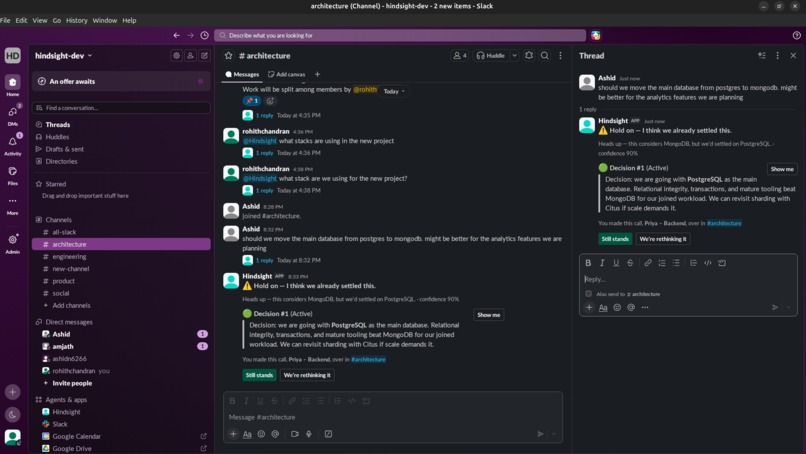Mention someone in thread reply
The width and height of the screenshot is (806, 454).
click(x=631, y=307)
